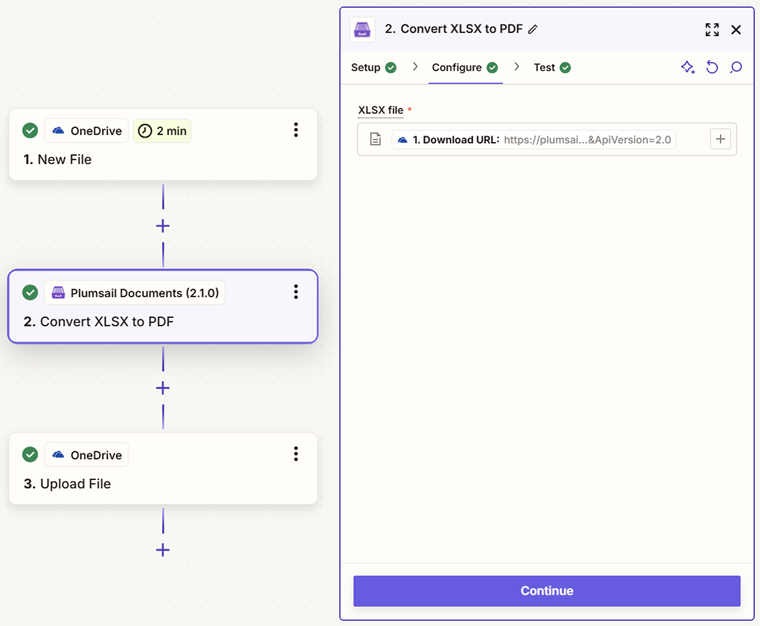Screen dimensions: 760x626
Task: Add a step after Upload File
Action: (163, 550)
